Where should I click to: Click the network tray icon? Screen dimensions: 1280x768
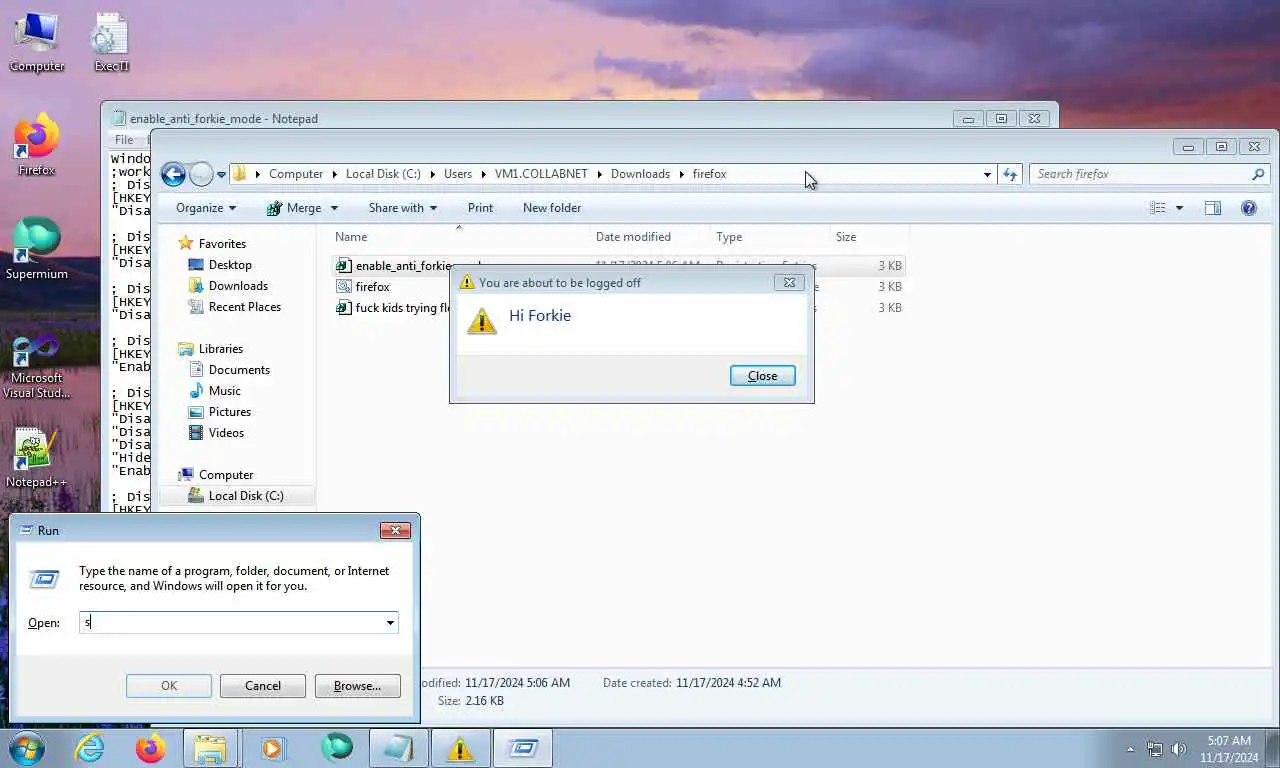(x=1155, y=749)
